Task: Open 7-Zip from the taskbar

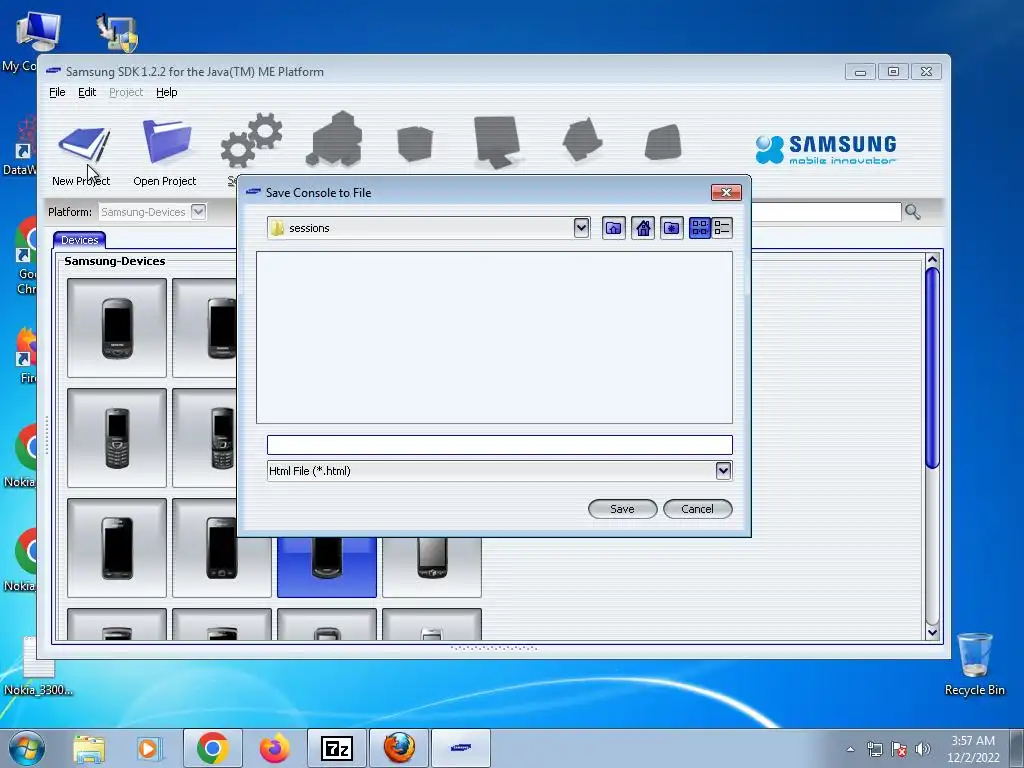Action: (337, 748)
